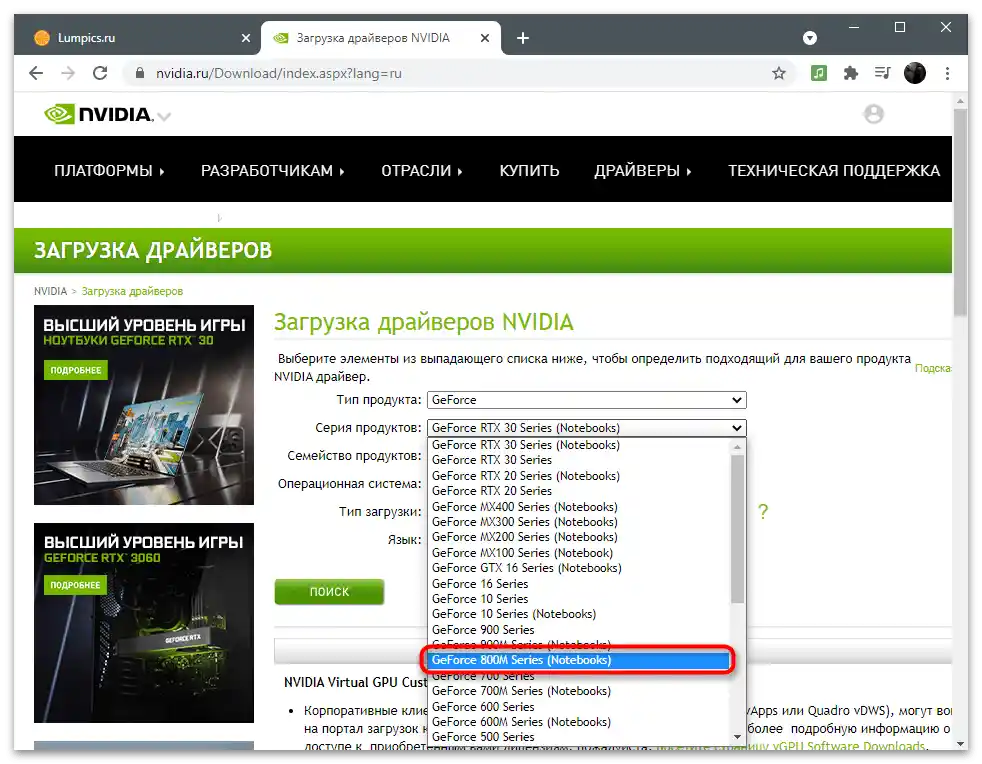The height and width of the screenshot is (764, 982).
Task: Choose GeForce 16 Series option
Action: pyautogui.click(x=579, y=584)
